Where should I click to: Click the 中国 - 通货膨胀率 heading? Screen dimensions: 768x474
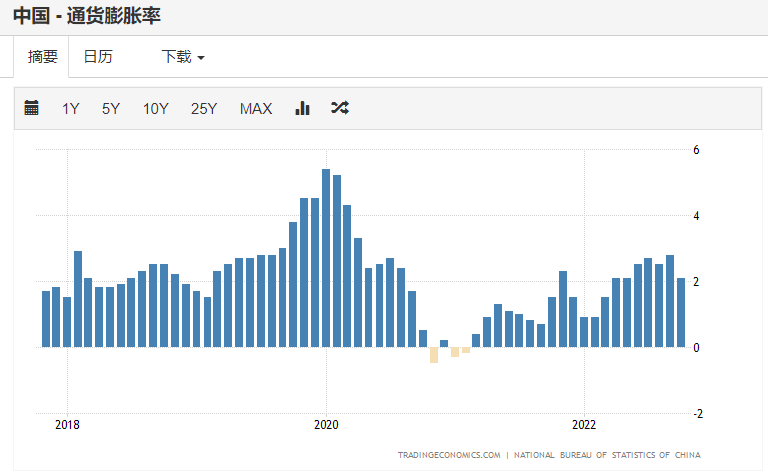click(88, 16)
